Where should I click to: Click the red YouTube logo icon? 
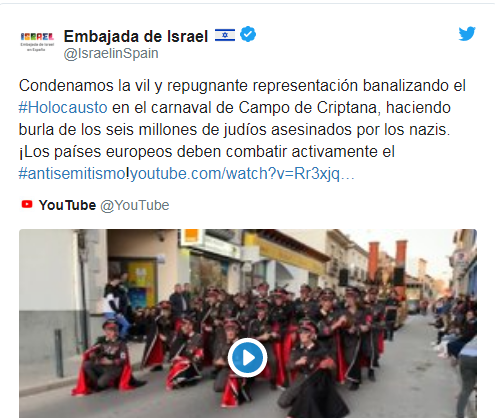(x=27, y=204)
